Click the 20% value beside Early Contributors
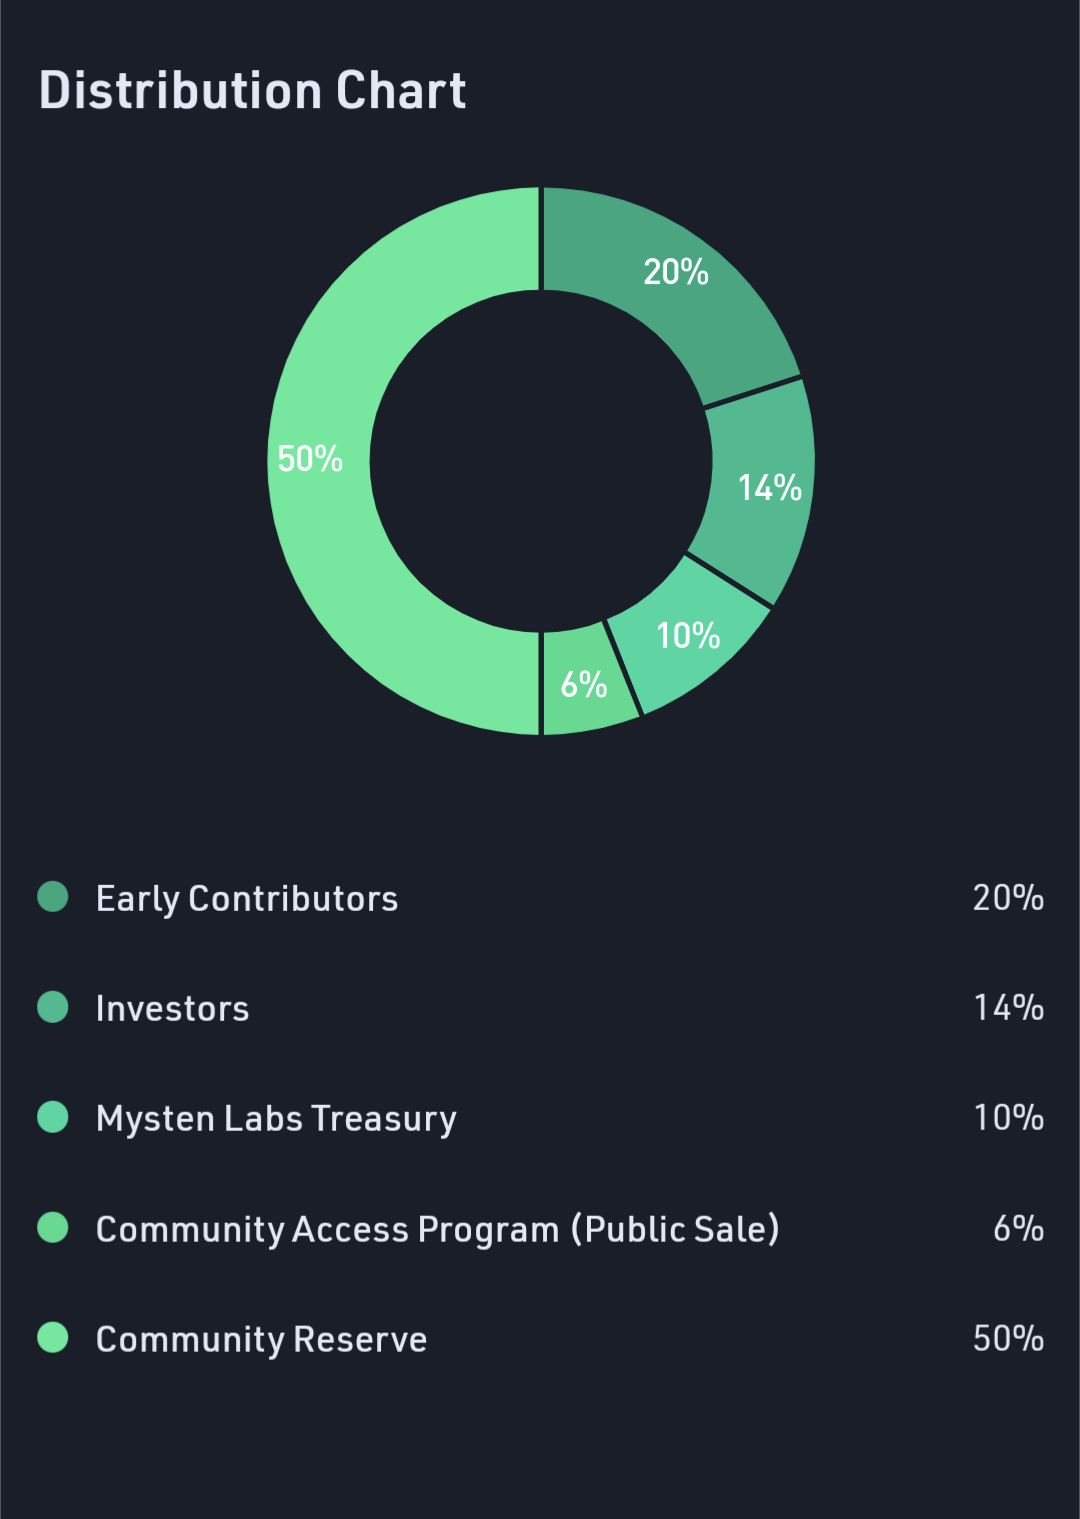The height and width of the screenshot is (1519, 1080). point(1008,898)
